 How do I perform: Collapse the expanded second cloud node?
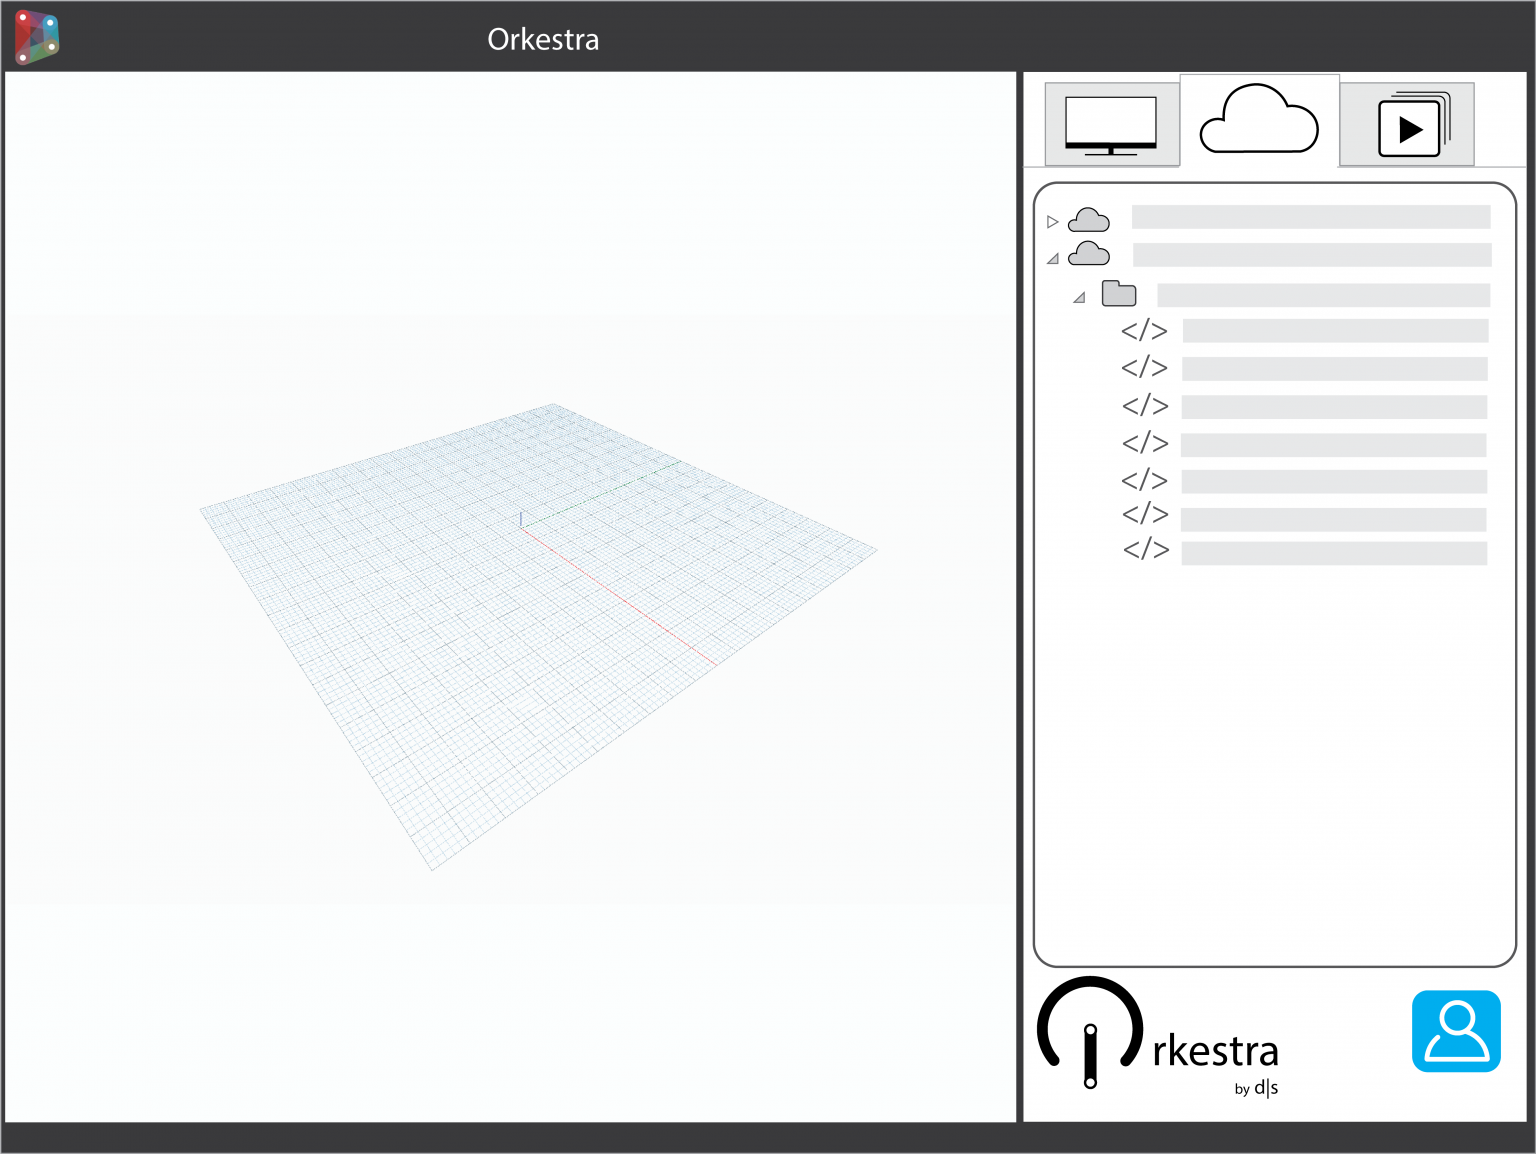coord(1052,258)
